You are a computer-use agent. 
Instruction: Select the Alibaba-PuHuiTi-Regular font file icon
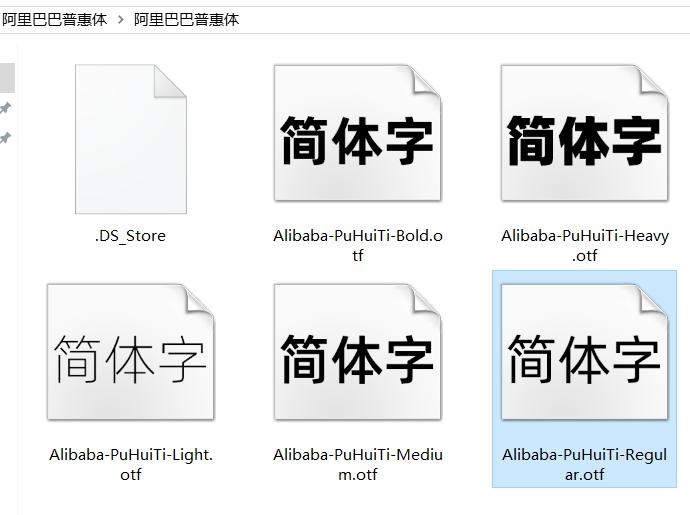584,352
